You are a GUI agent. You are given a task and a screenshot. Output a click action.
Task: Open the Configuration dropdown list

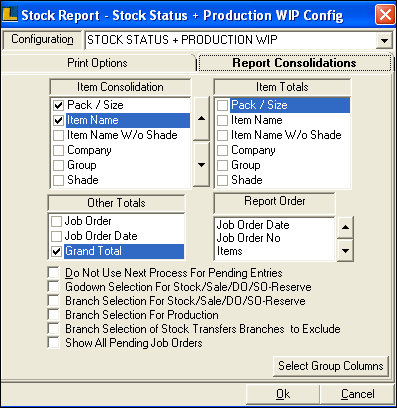point(384,41)
